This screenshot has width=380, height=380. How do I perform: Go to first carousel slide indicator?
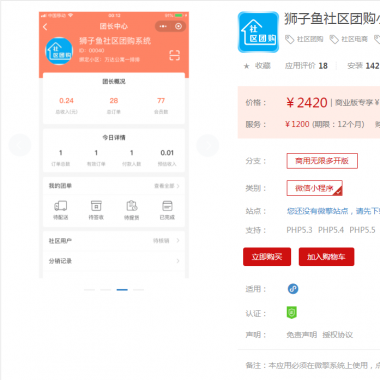tap(89, 290)
